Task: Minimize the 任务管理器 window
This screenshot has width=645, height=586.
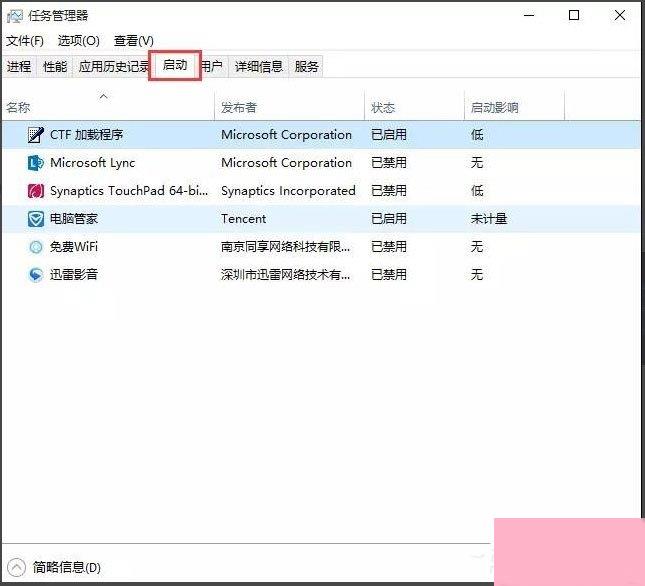Action: [x=529, y=16]
